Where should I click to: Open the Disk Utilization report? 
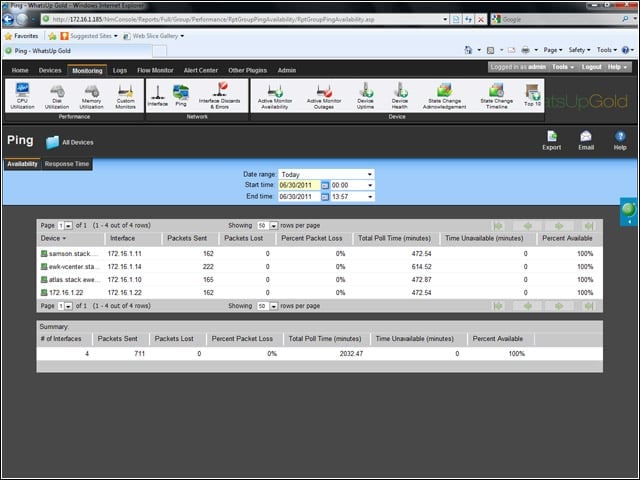(x=57, y=96)
